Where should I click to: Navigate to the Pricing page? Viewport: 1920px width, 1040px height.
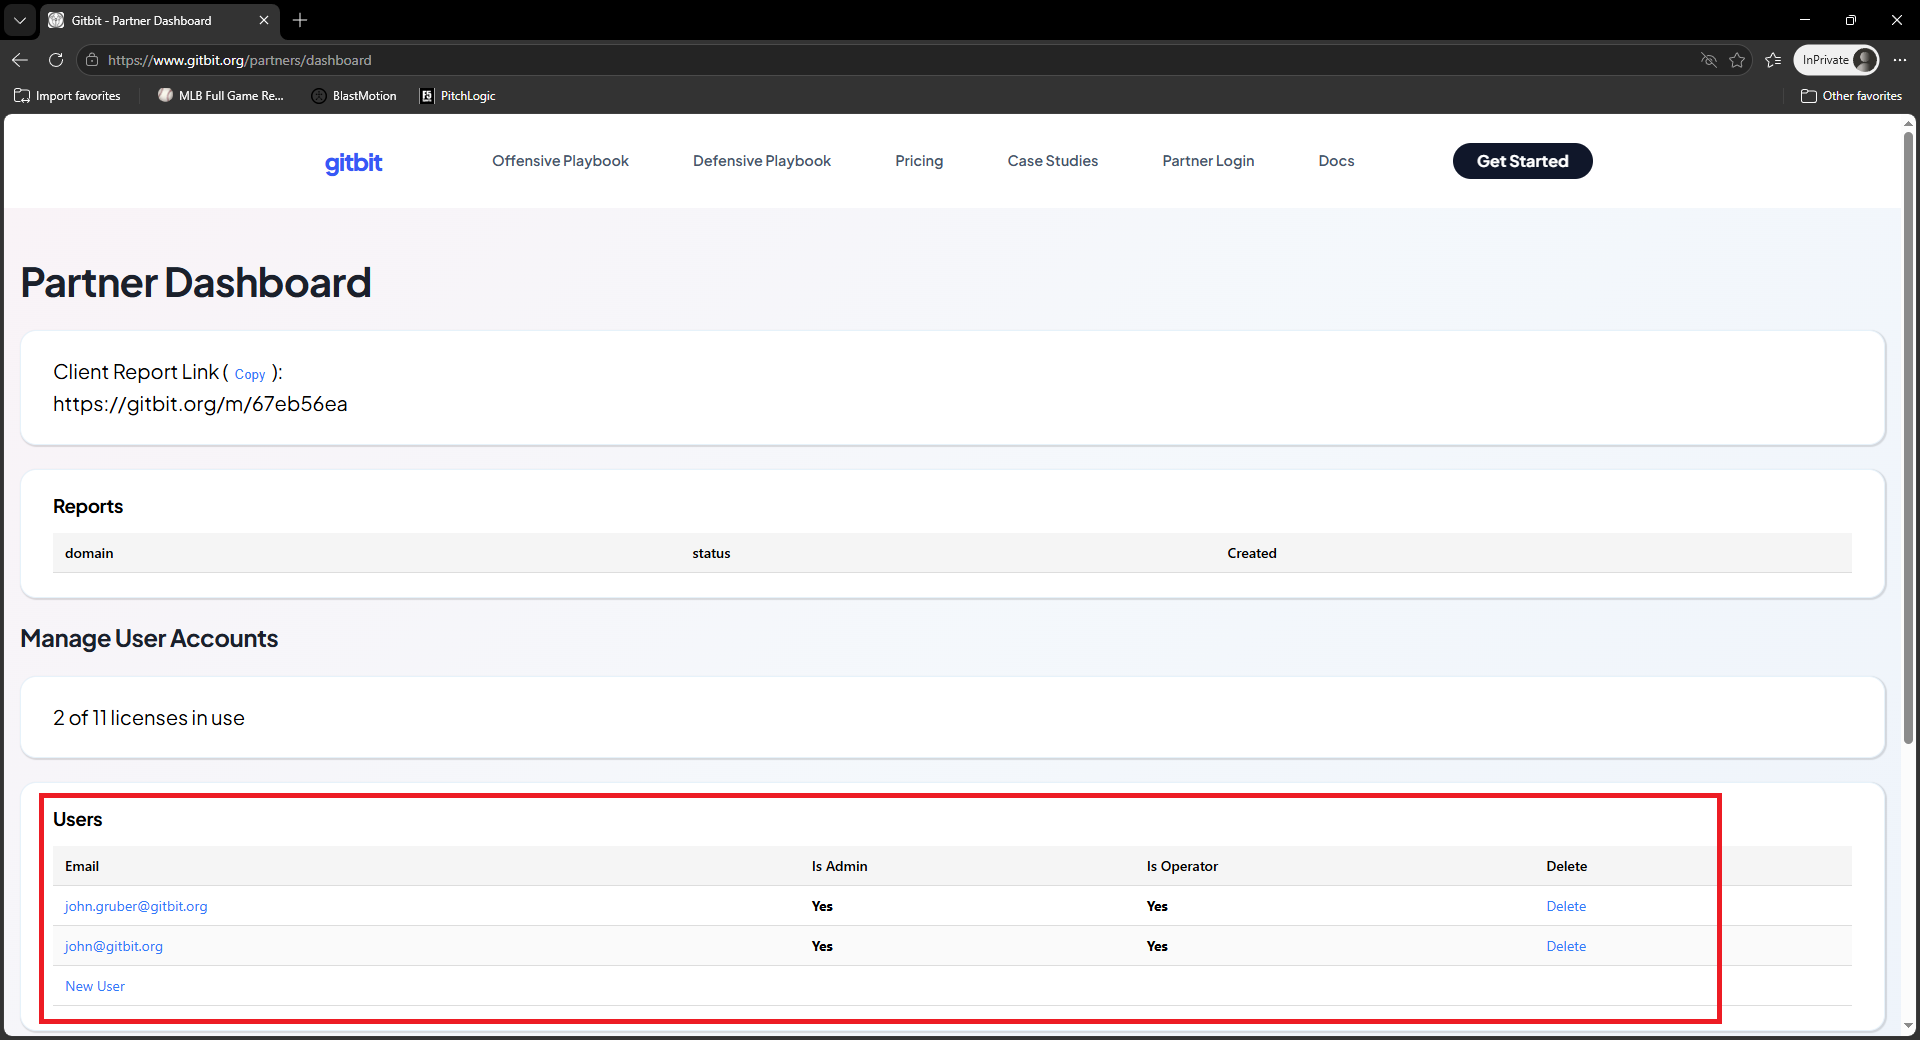[918, 161]
